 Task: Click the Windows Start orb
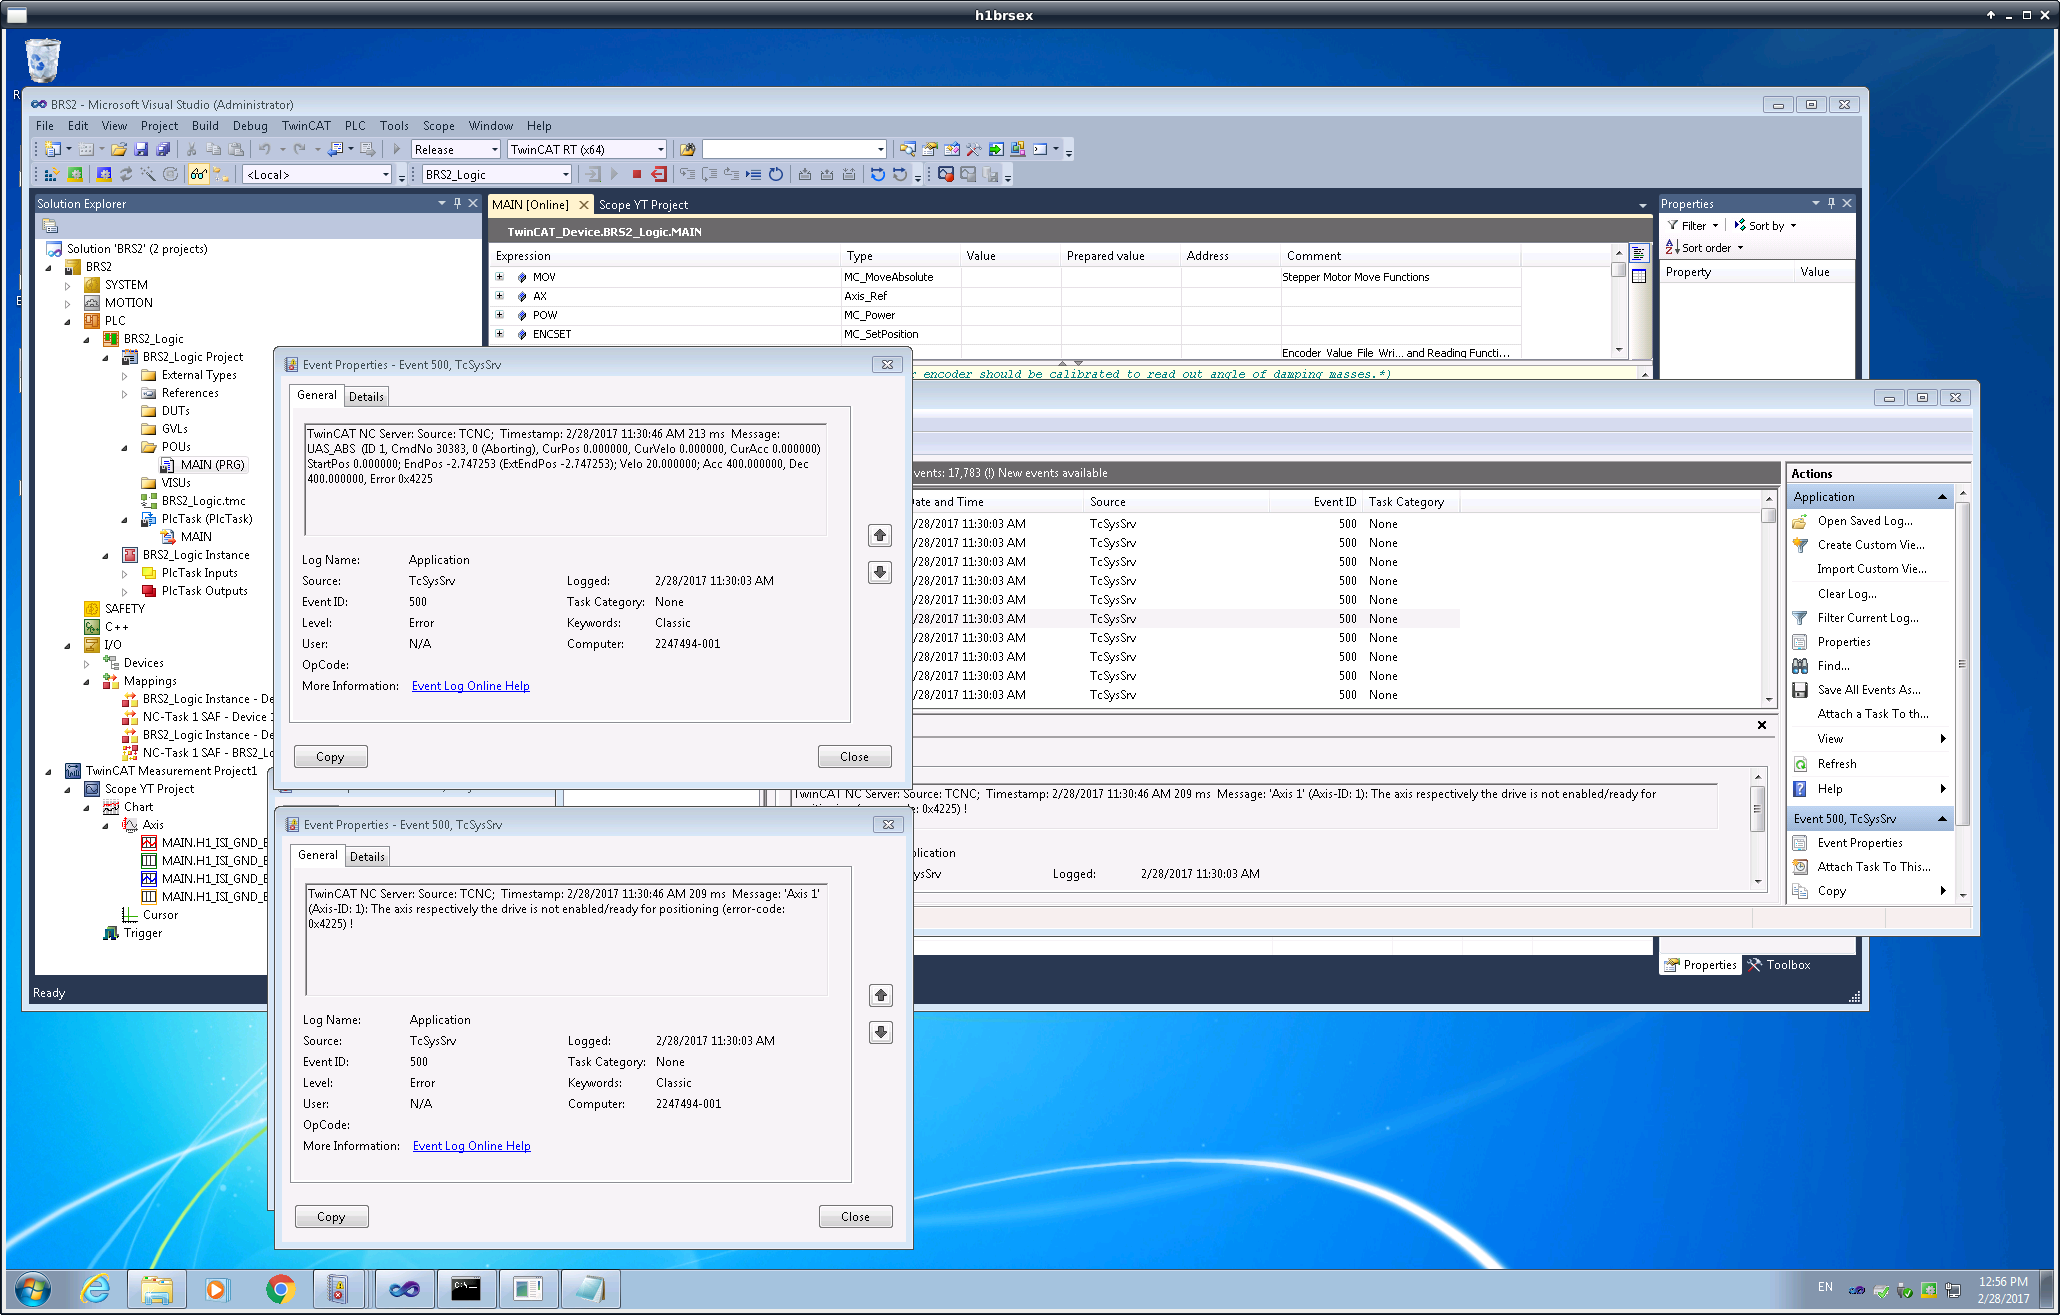[32, 1290]
